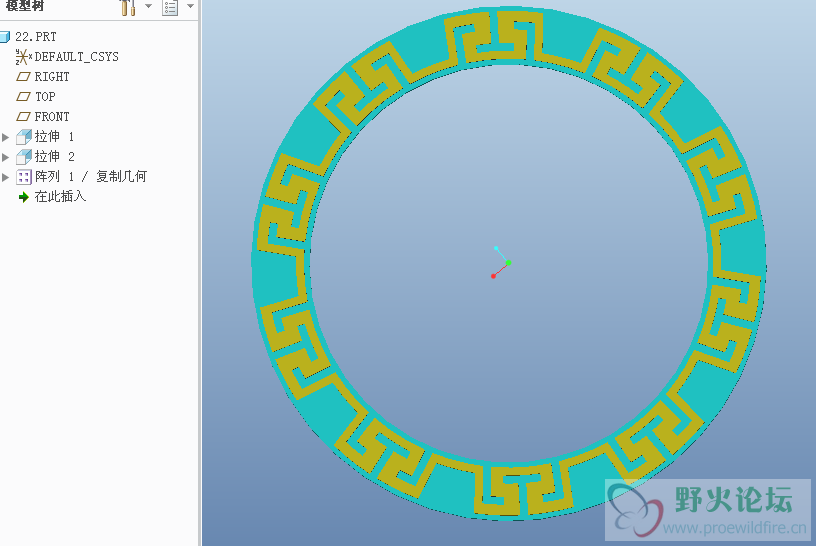This screenshot has width=816, height=546.
Task: Select the TOP datum plane label
Action: pyautogui.click(x=45, y=97)
